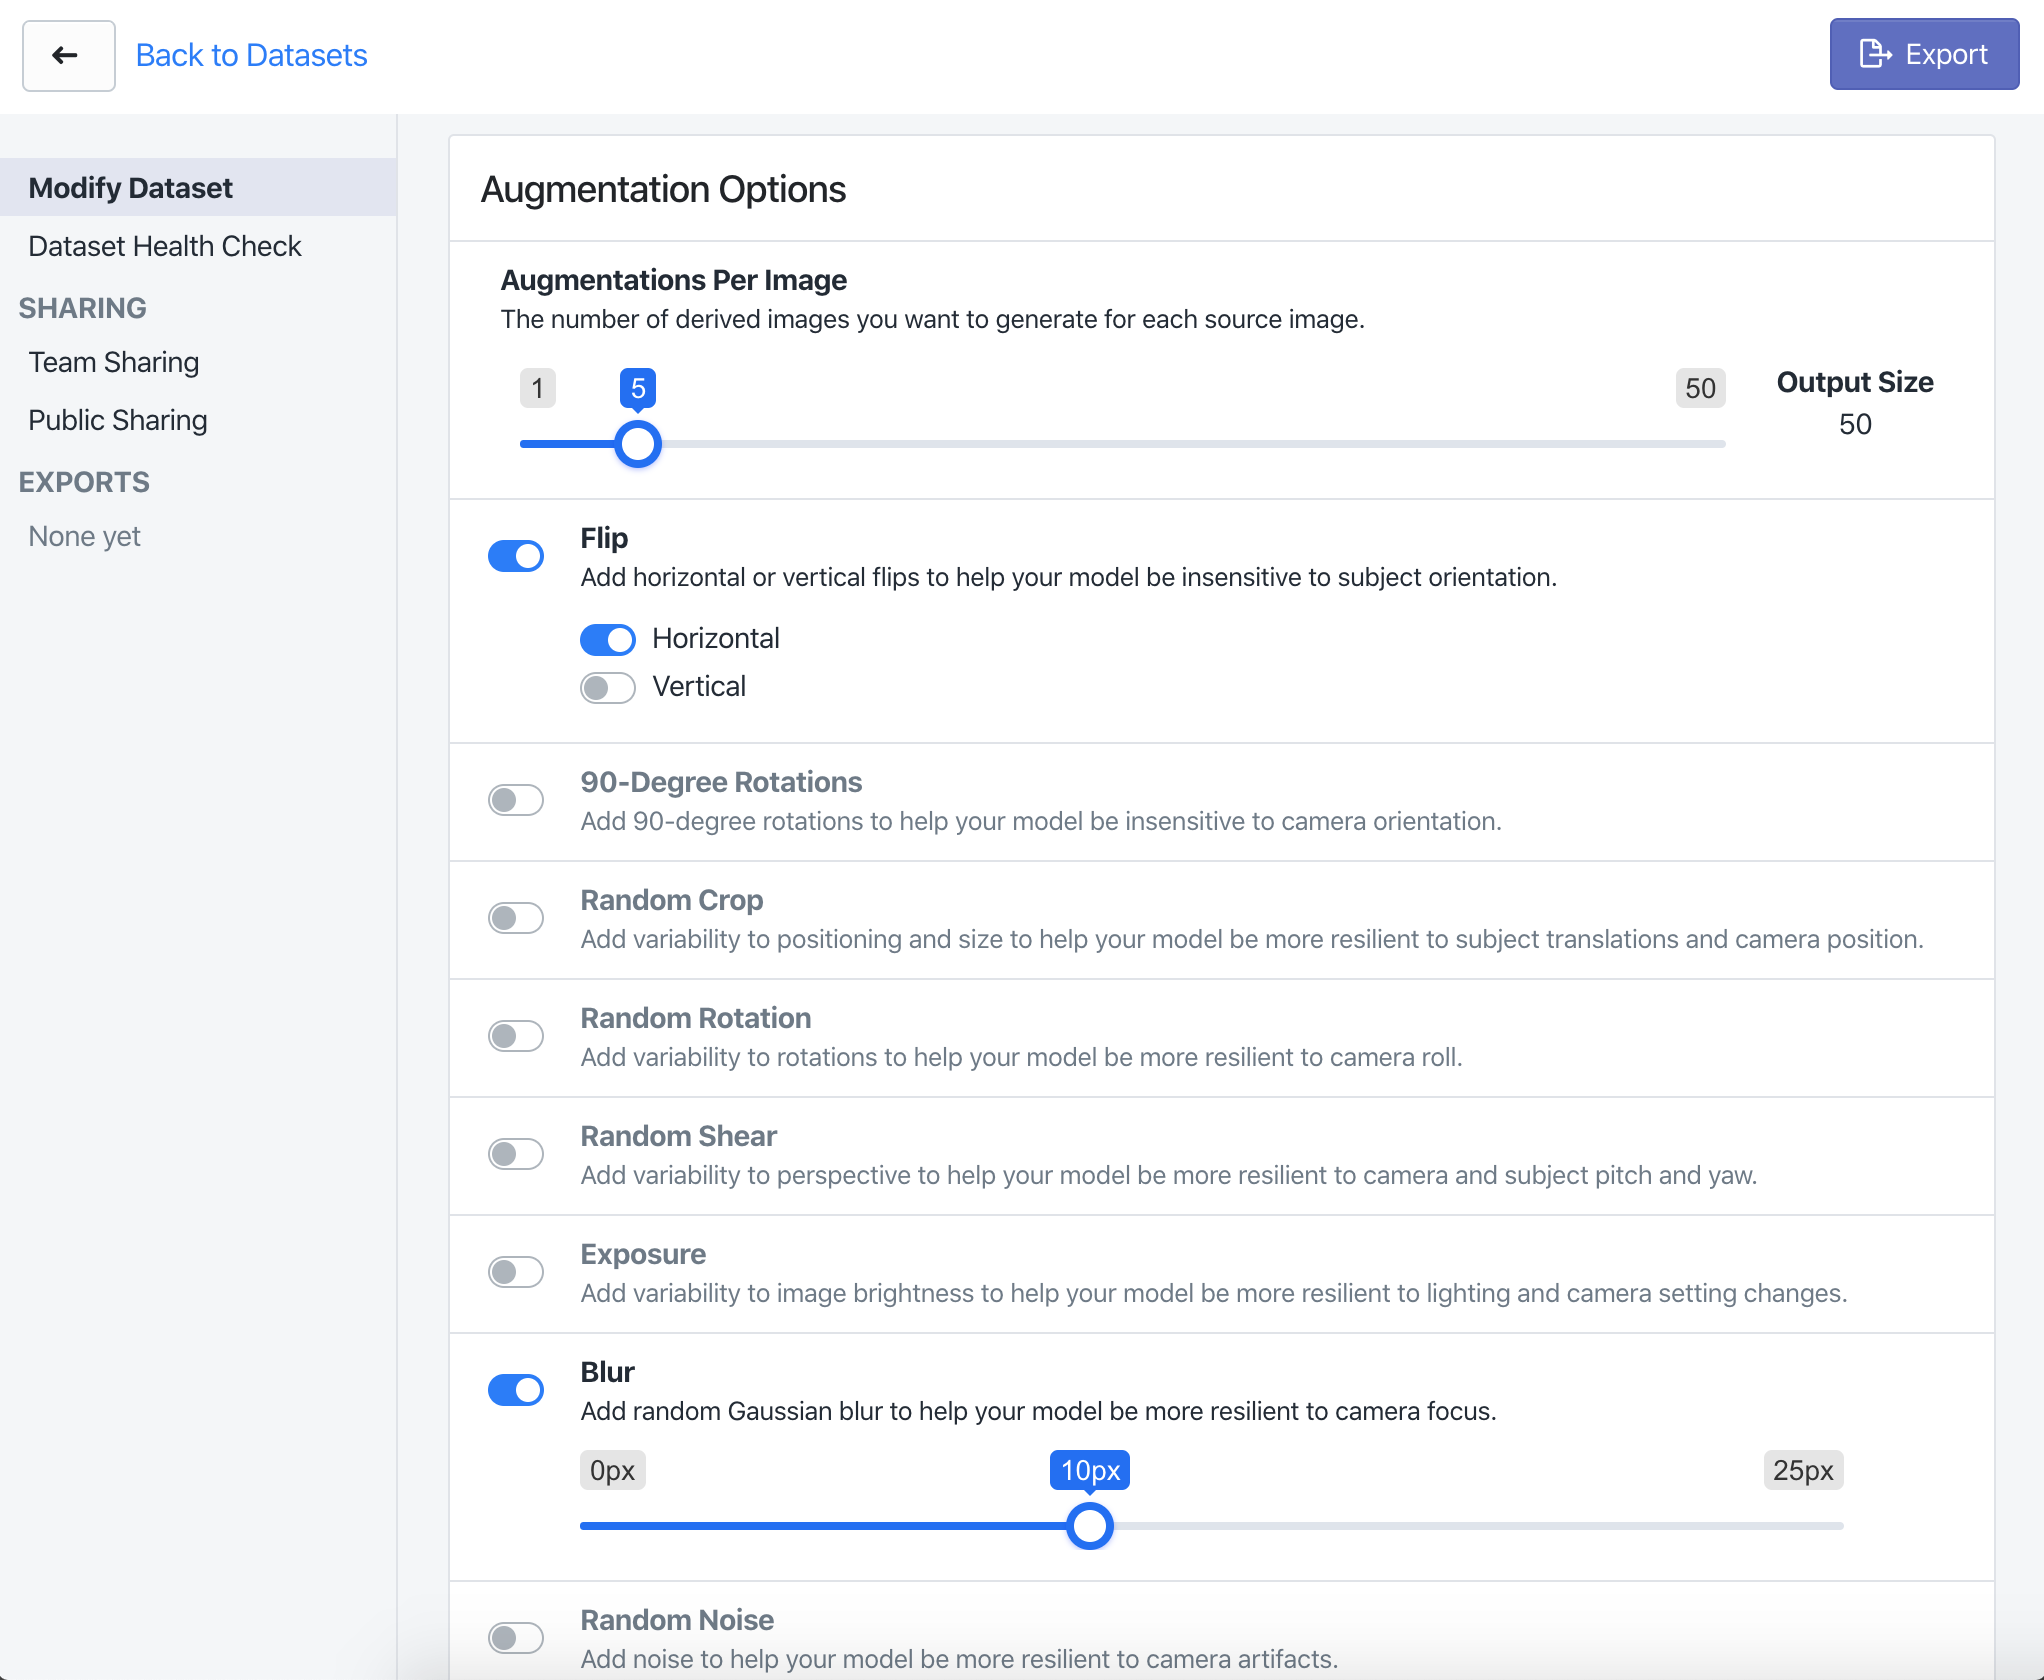Viewport: 2044px width, 1680px height.
Task: Enable the Random Rotation option
Action: pyautogui.click(x=516, y=1035)
